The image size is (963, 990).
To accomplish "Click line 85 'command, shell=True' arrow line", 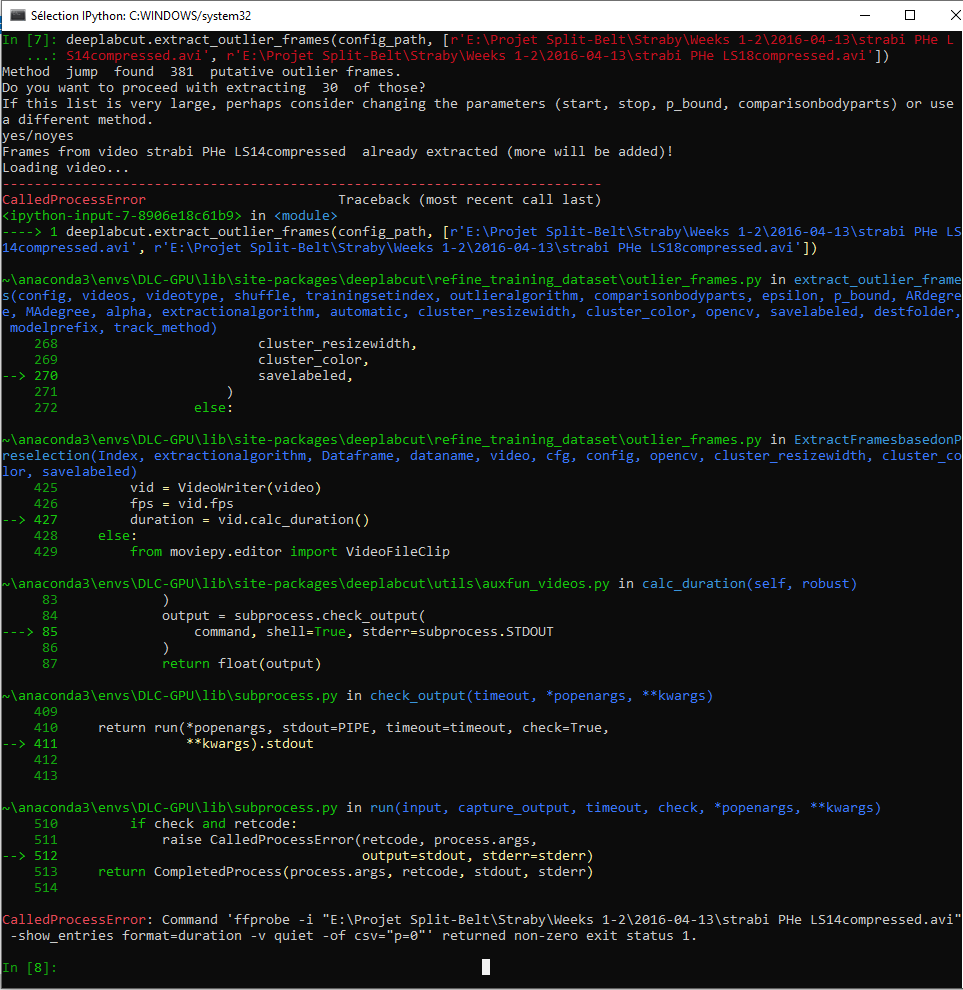I will [x=278, y=632].
